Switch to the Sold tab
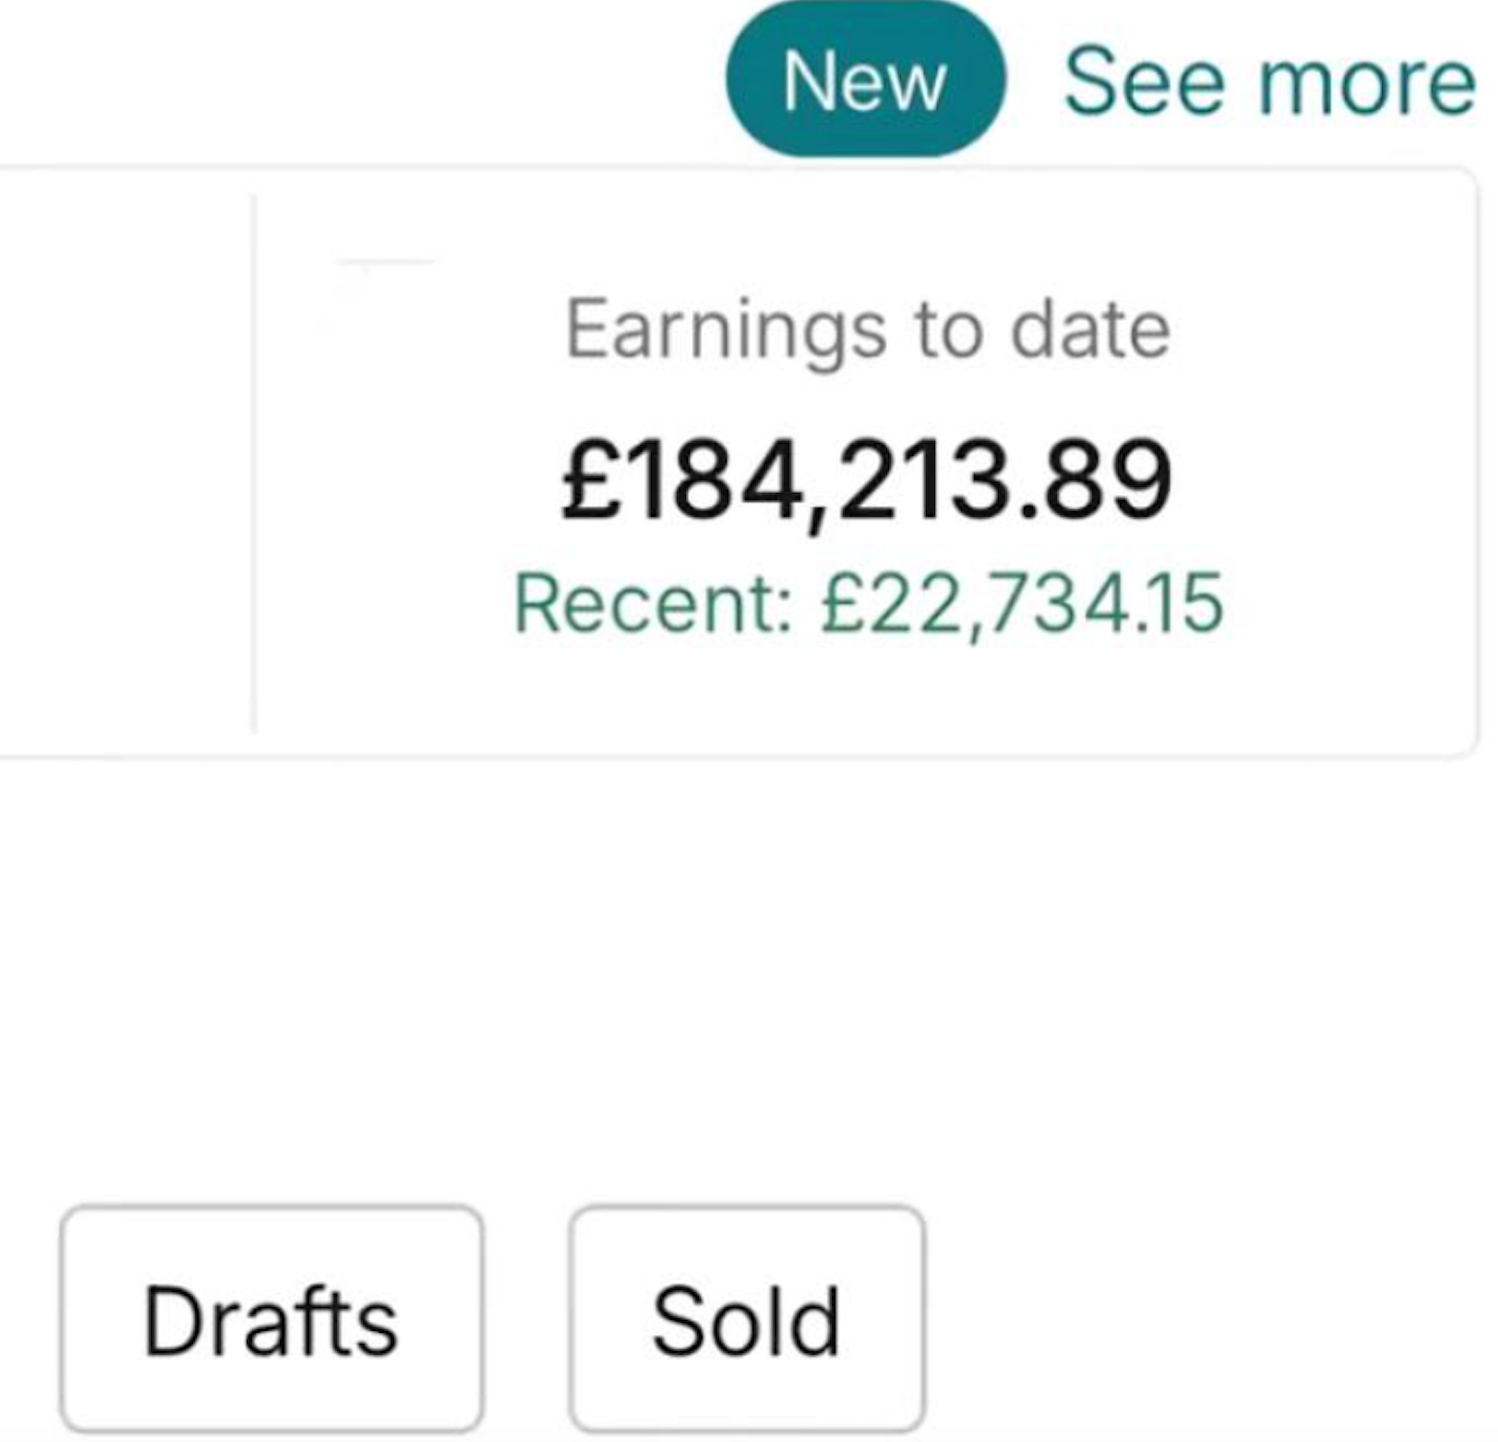Viewport: 1498px width, 1442px height. click(746, 1320)
